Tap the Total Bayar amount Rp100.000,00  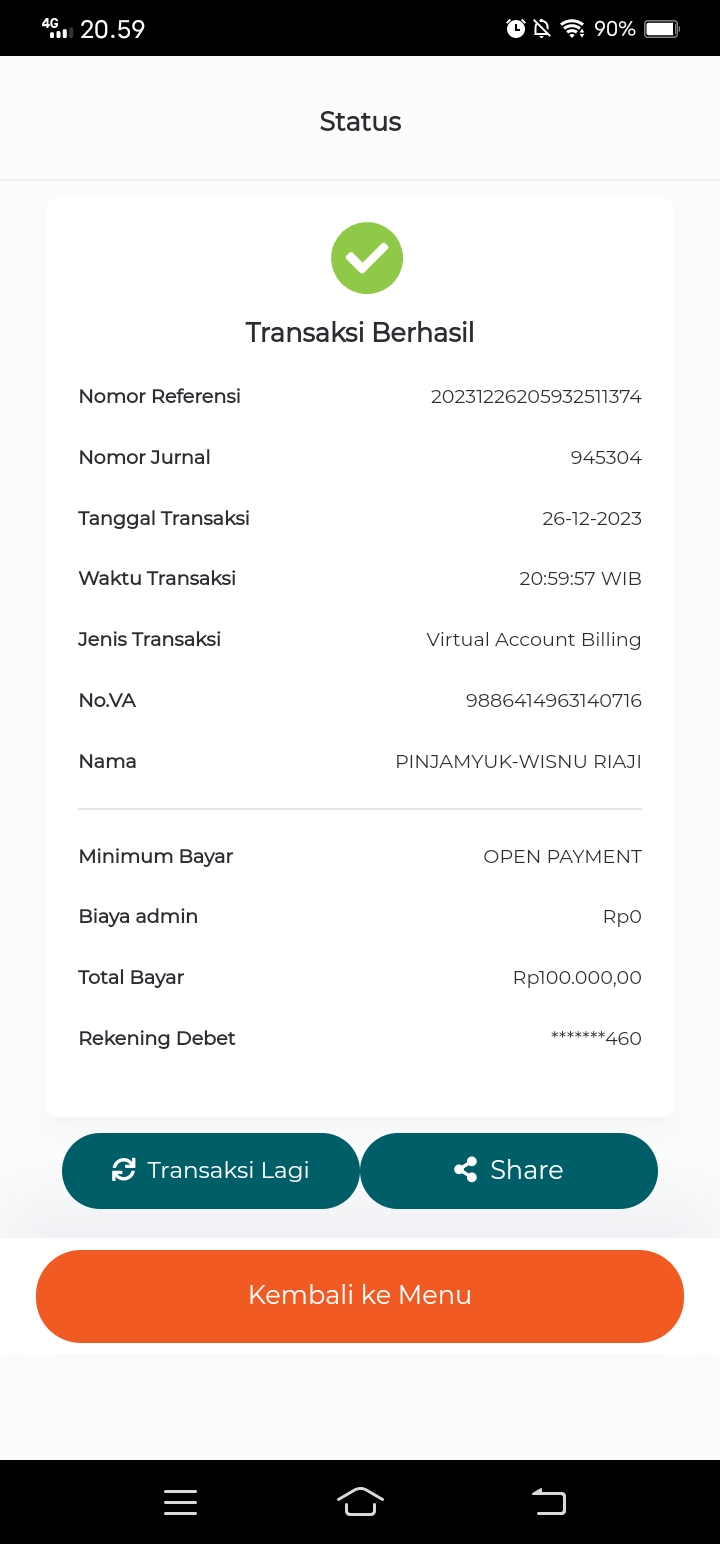click(x=577, y=978)
